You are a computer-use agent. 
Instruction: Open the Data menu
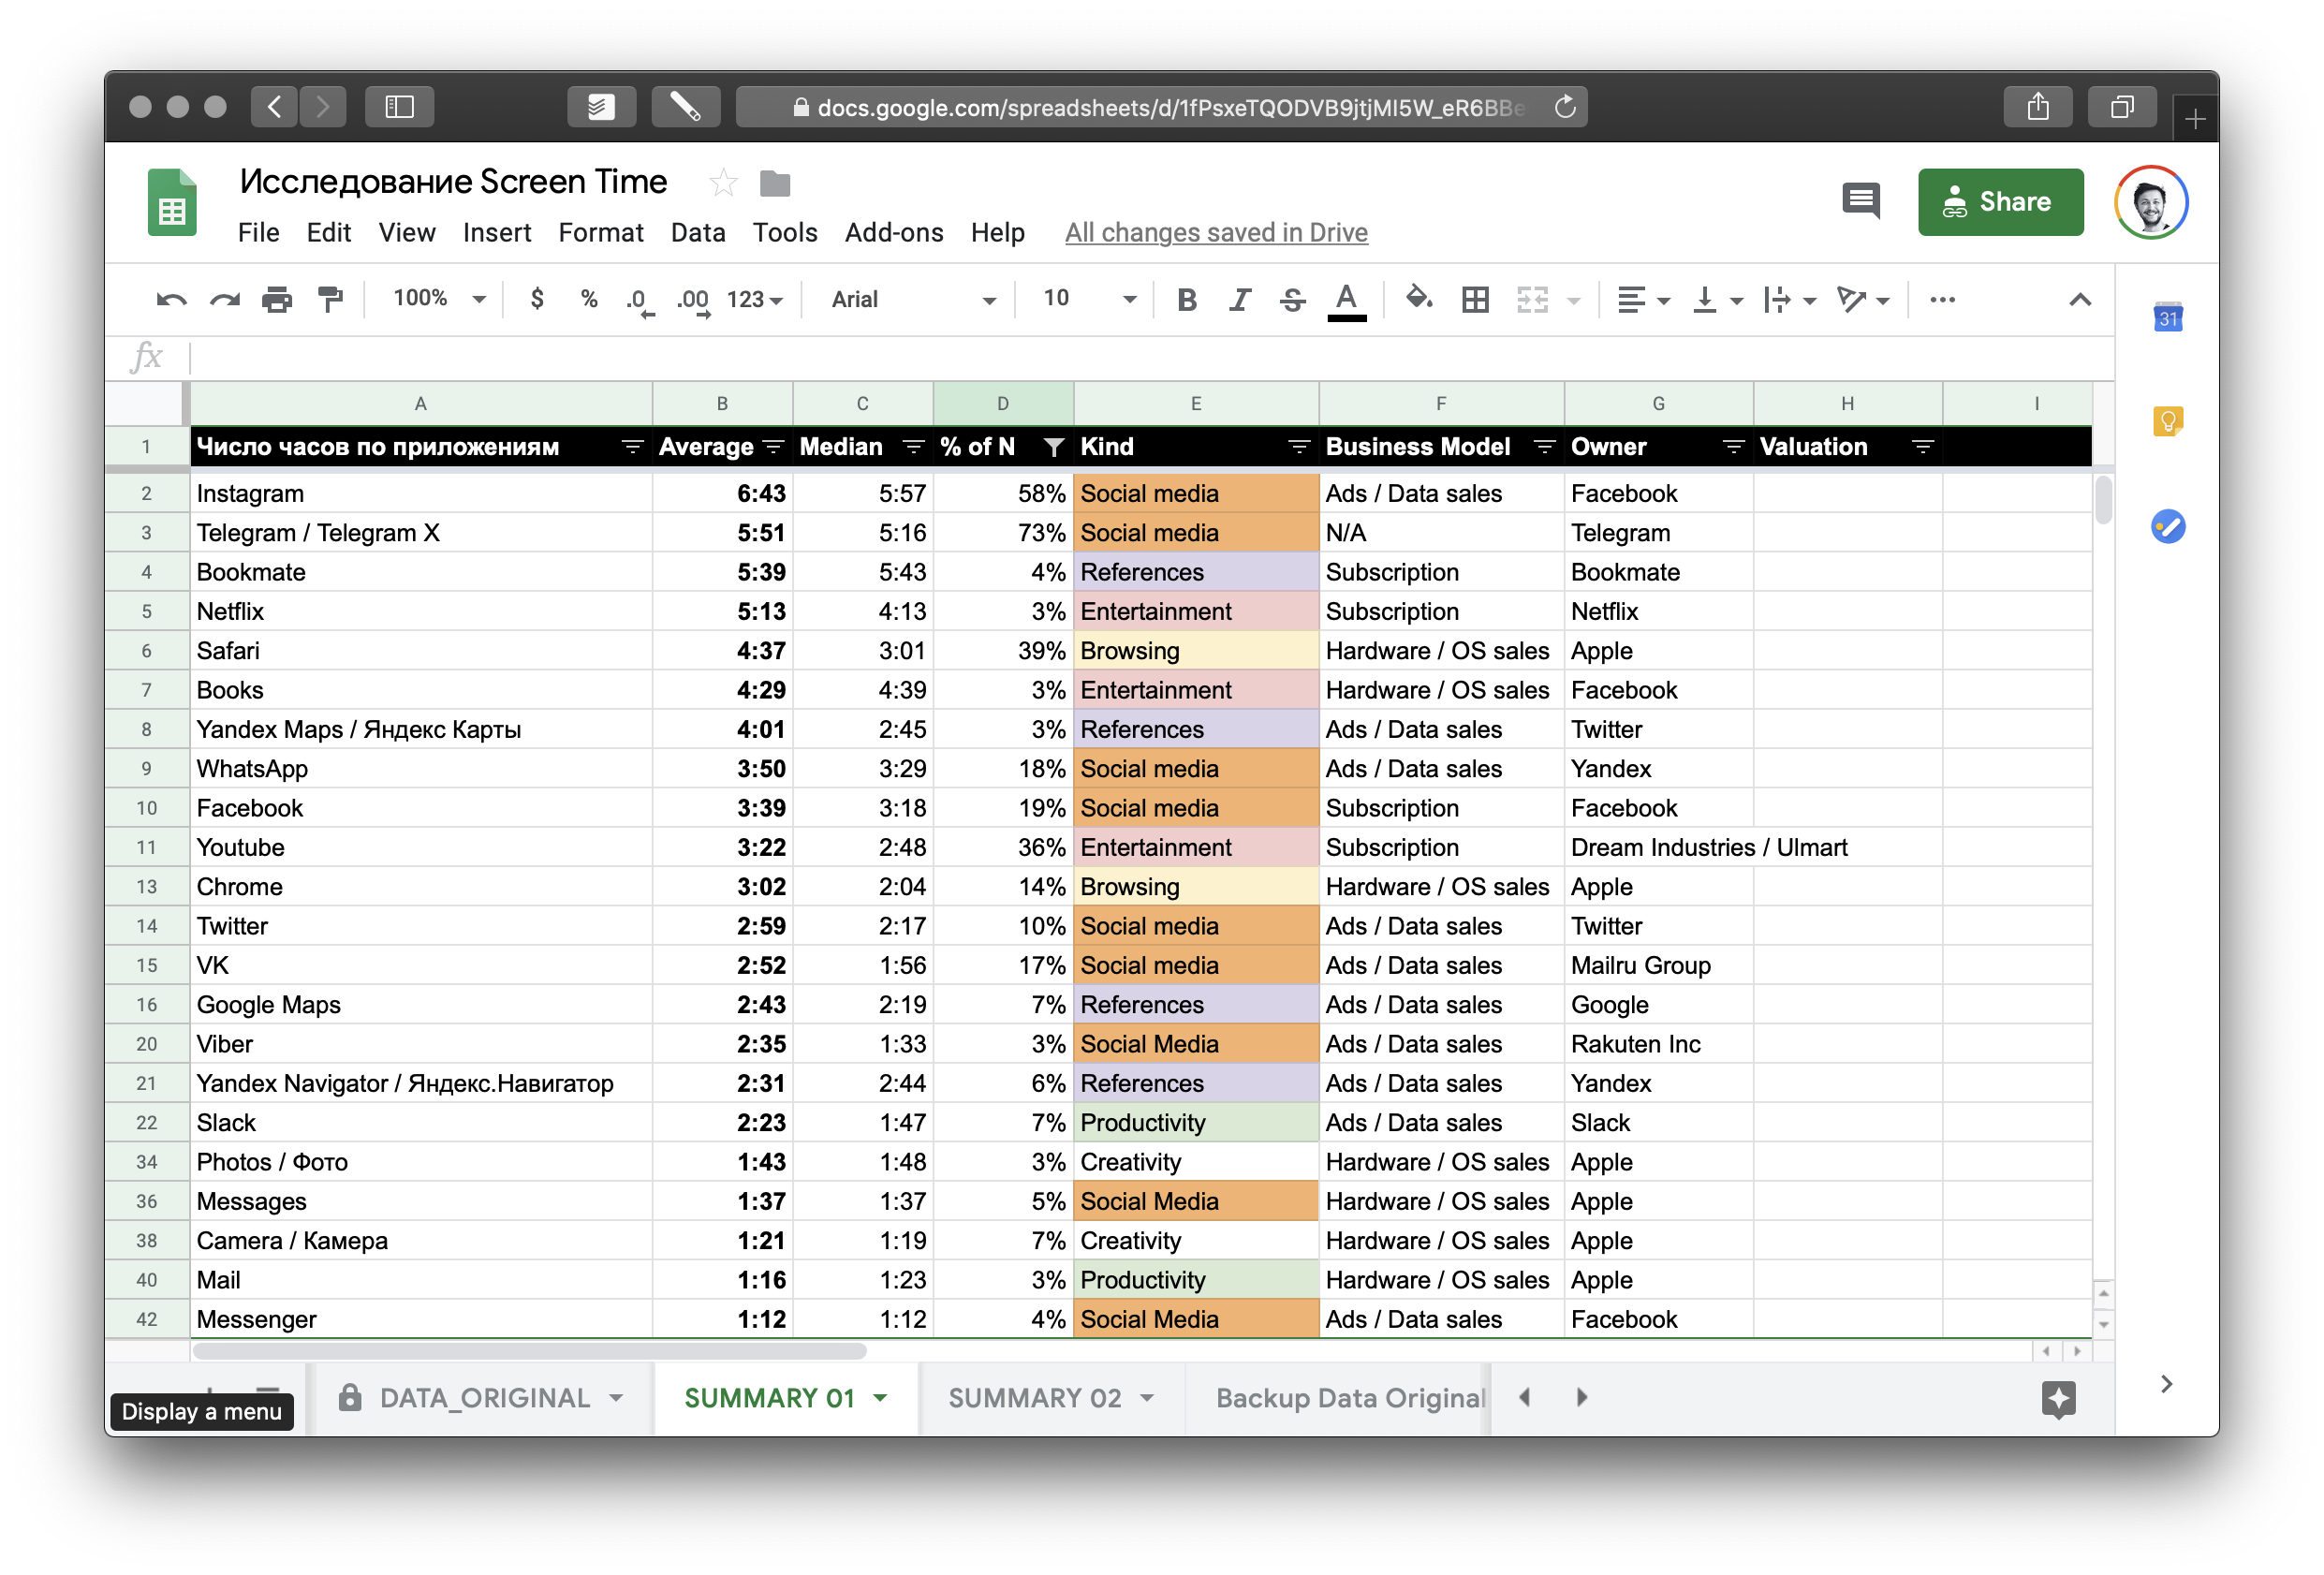point(697,232)
